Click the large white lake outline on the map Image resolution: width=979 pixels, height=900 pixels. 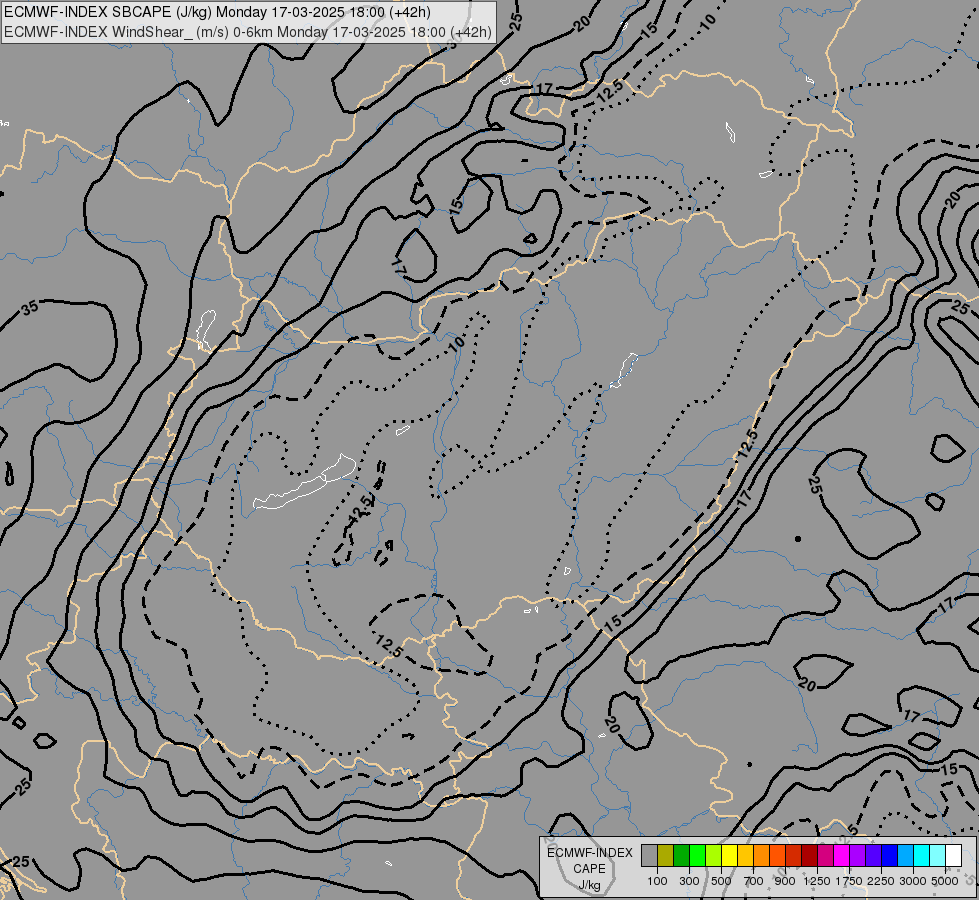point(305,483)
